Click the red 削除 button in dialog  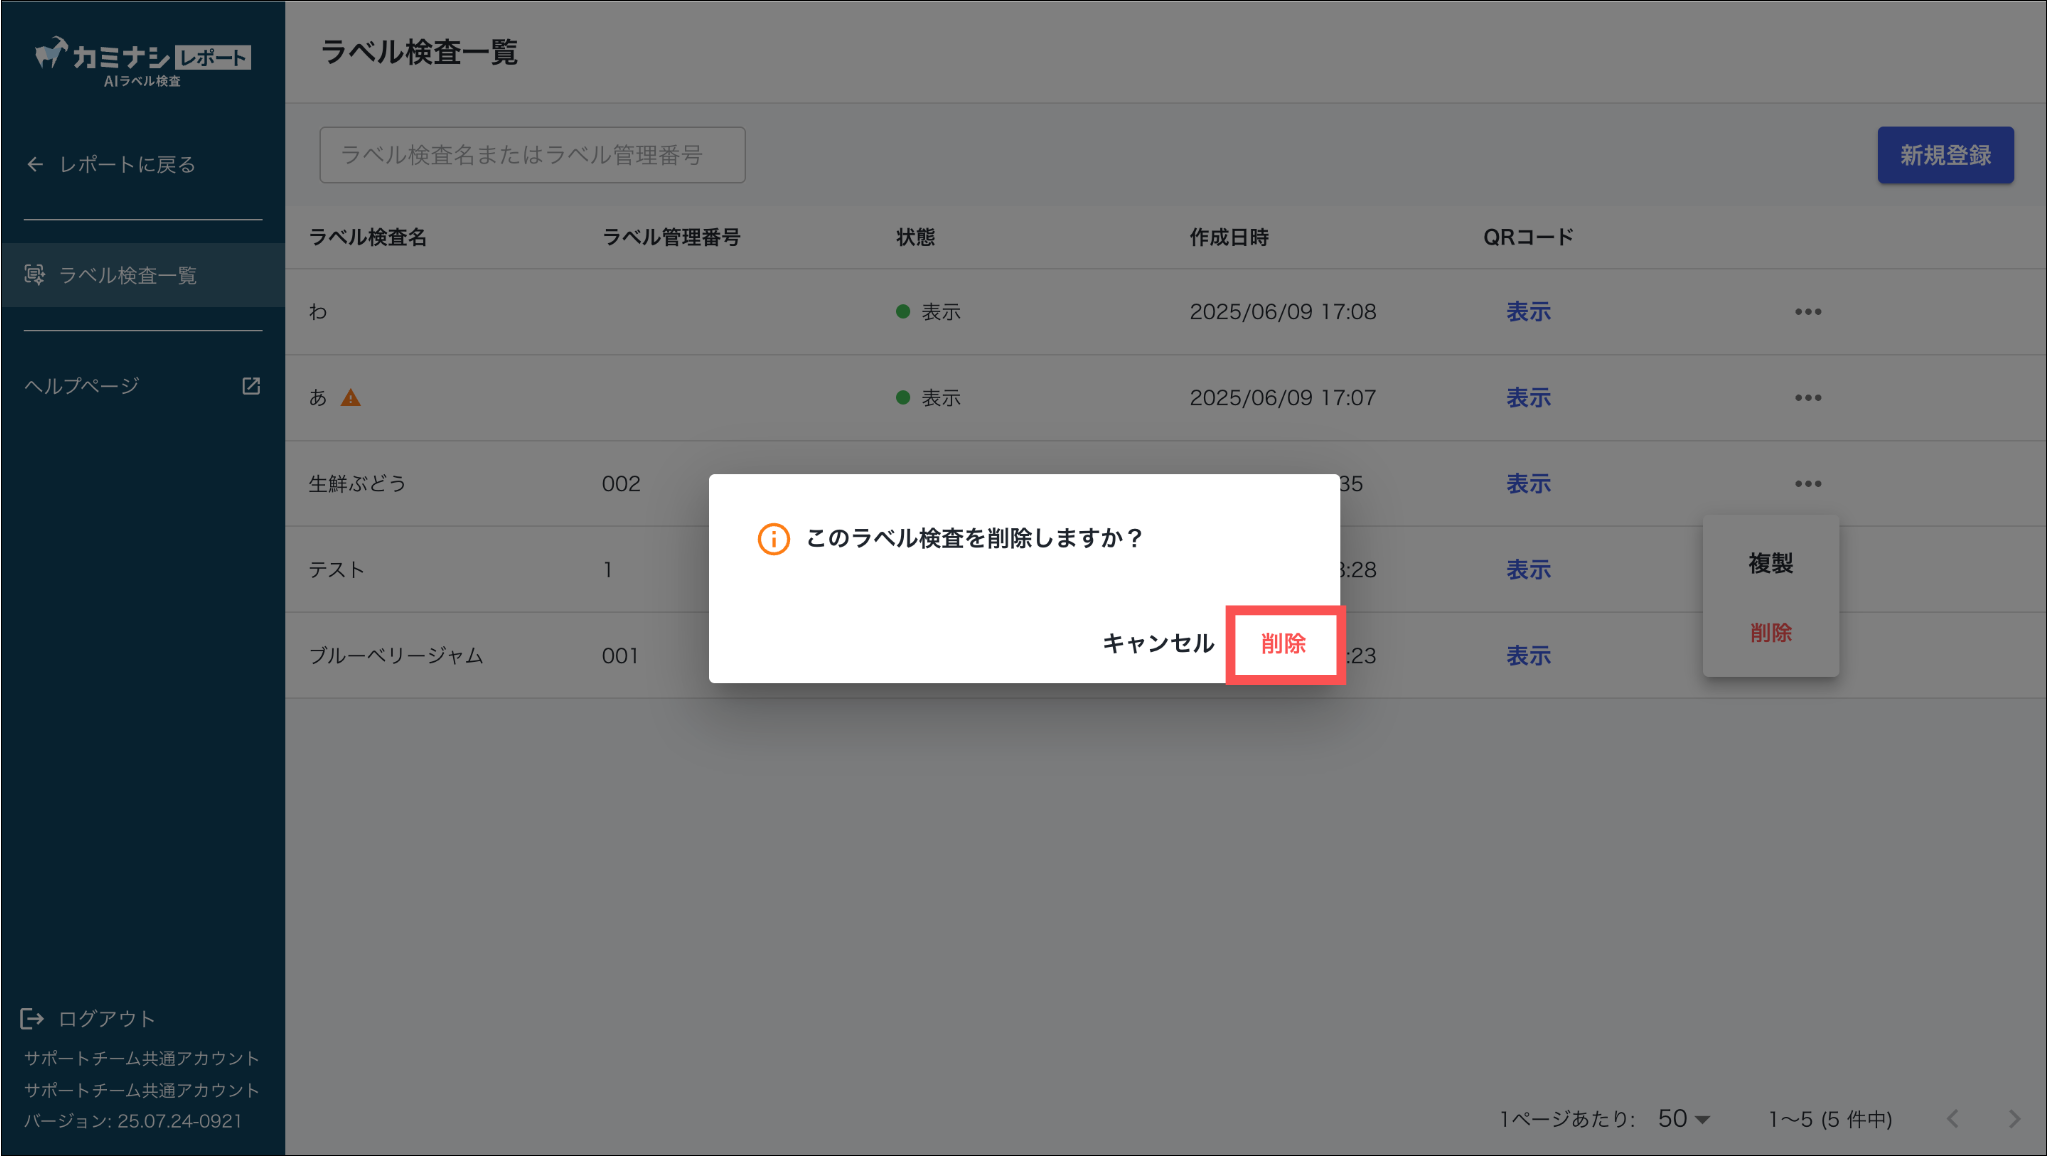pyautogui.click(x=1283, y=644)
